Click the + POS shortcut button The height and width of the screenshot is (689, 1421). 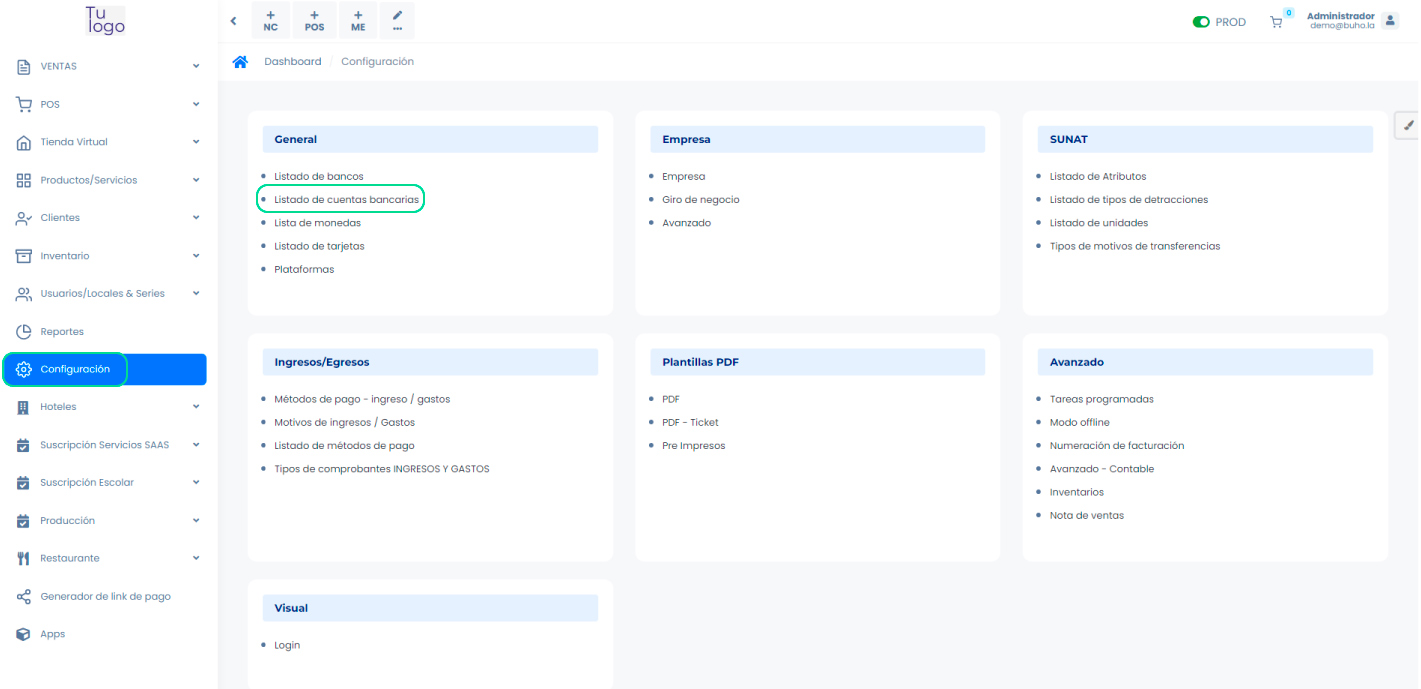pos(314,21)
